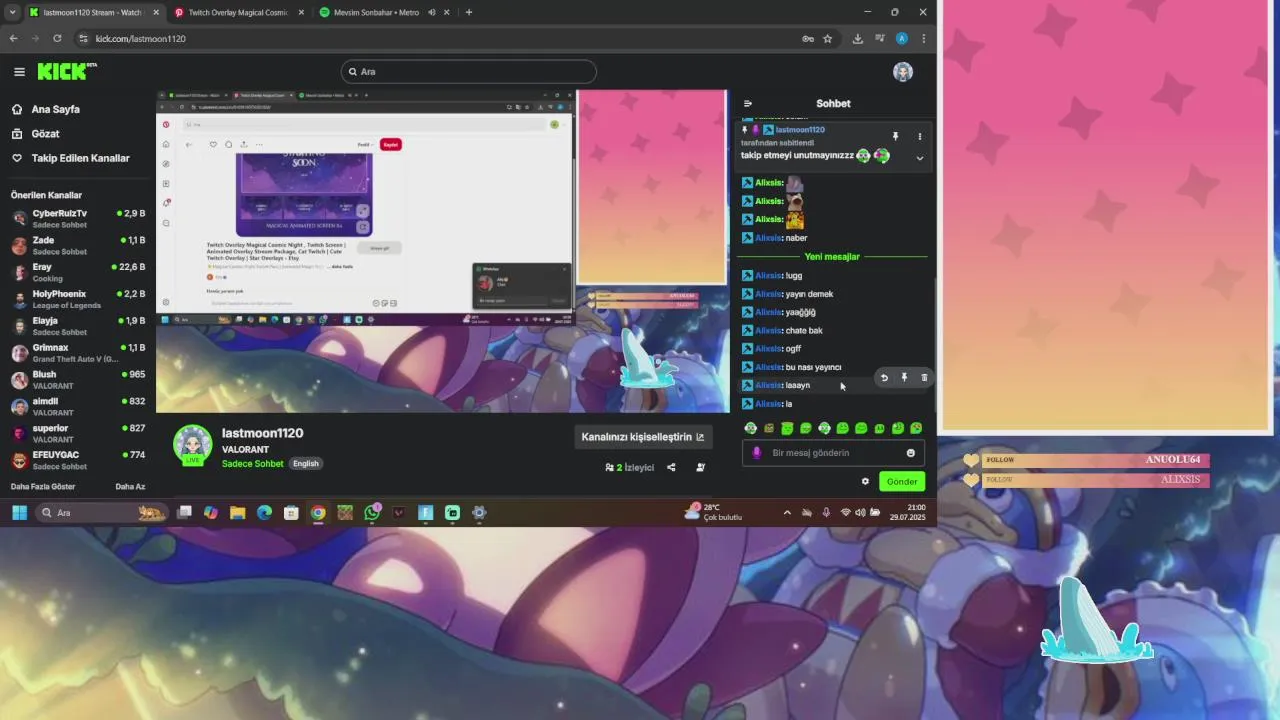Focus the Kick 'Ara' search bar

[468, 72]
